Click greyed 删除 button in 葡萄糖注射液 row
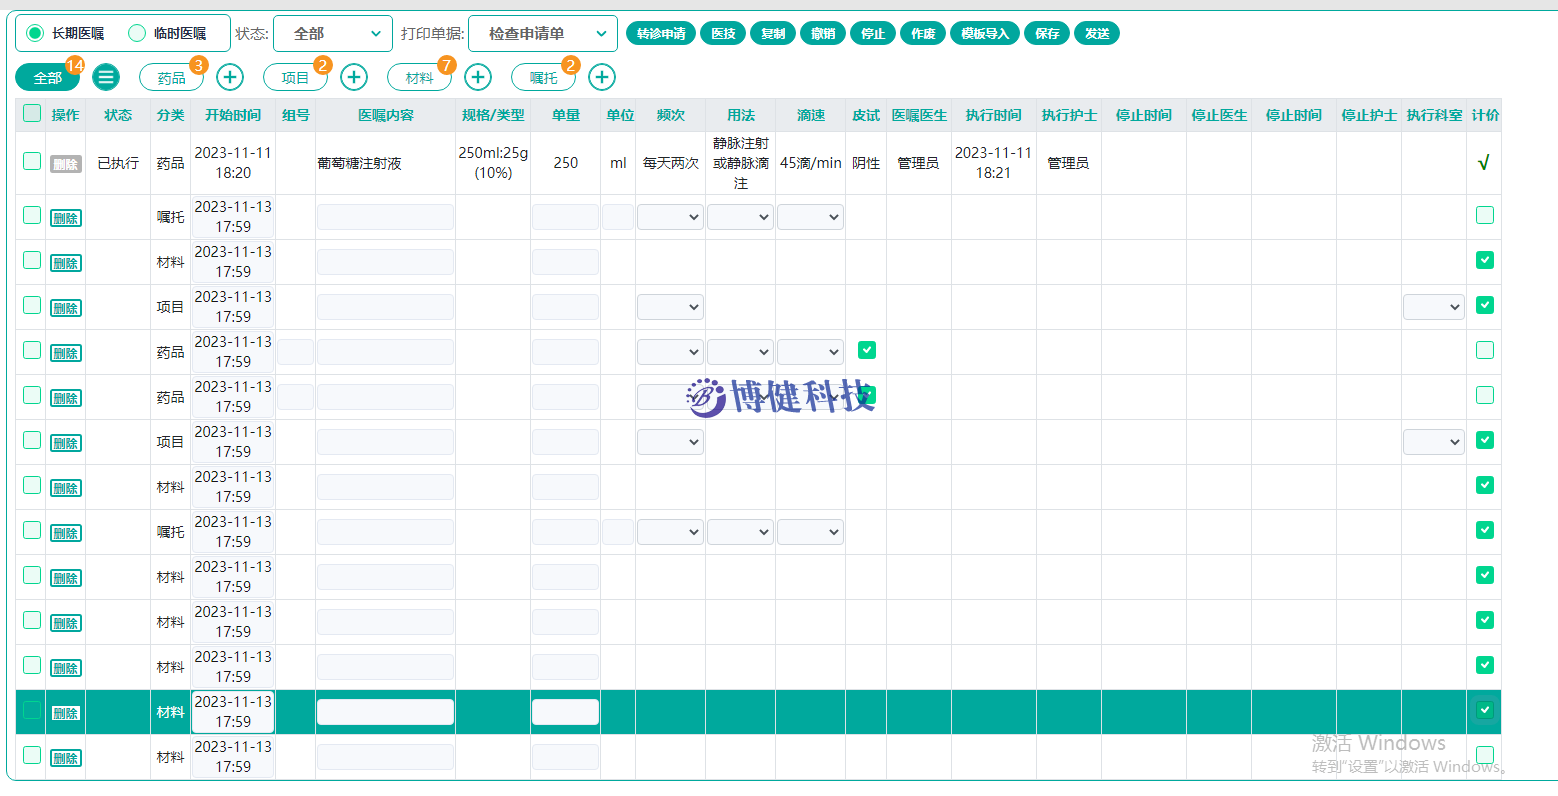Viewport: 1558px width, 796px height. click(x=66, y=164)
